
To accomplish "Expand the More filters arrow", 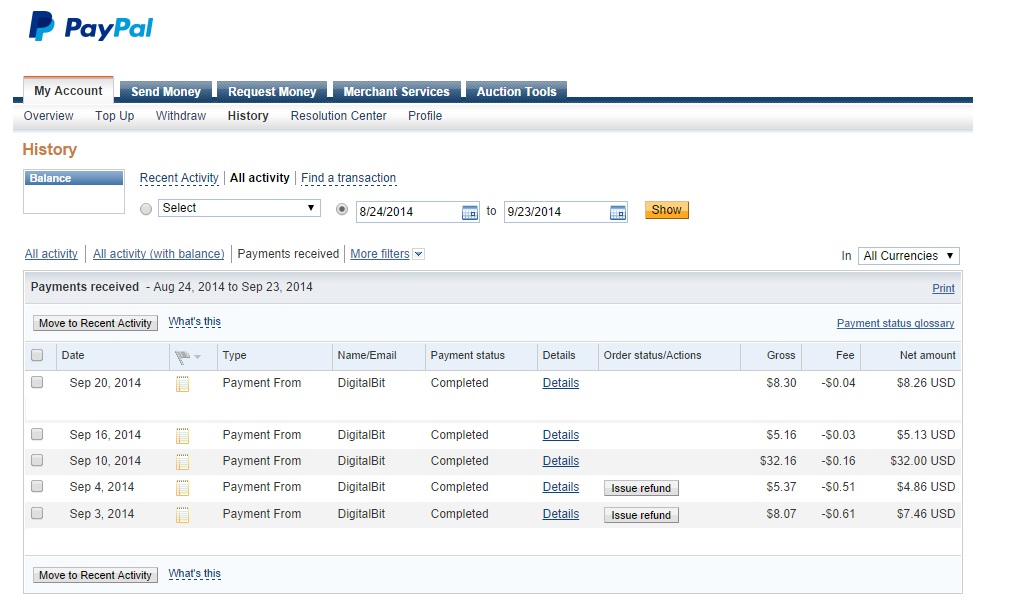I will point(419,254).
